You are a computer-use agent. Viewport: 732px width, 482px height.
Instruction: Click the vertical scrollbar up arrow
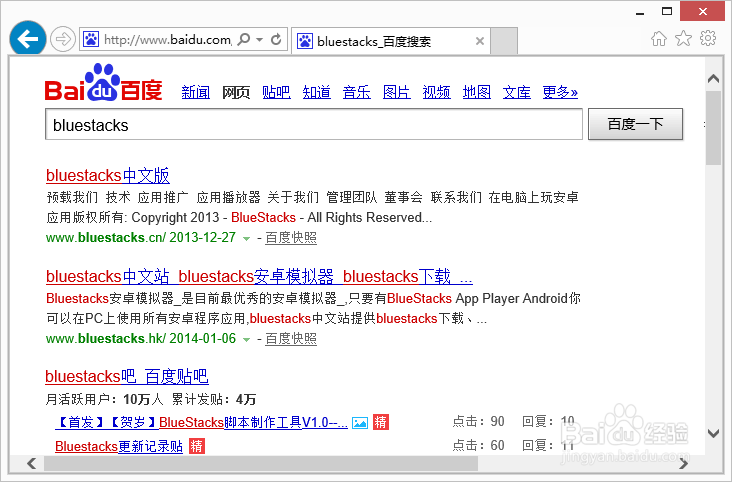[x=713, y=78]
